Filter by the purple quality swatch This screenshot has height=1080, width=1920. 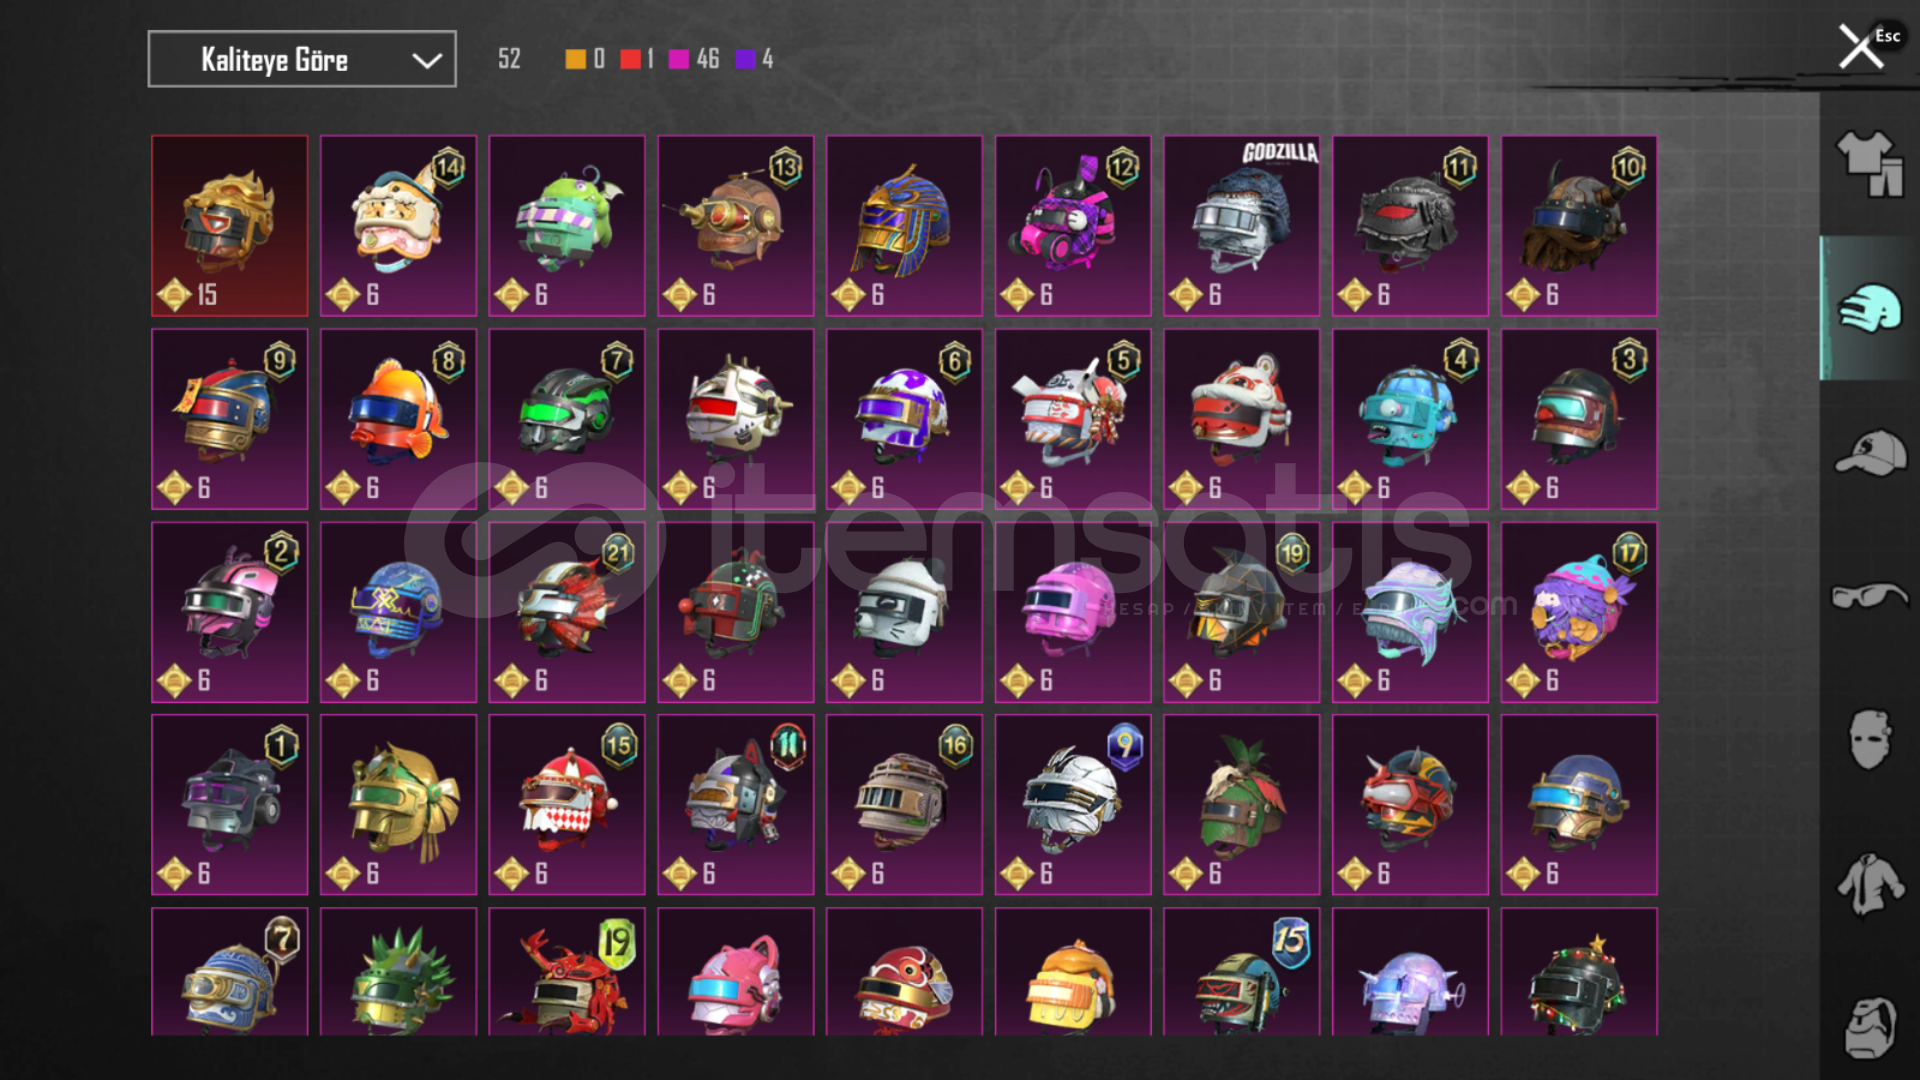coord(745,59)
